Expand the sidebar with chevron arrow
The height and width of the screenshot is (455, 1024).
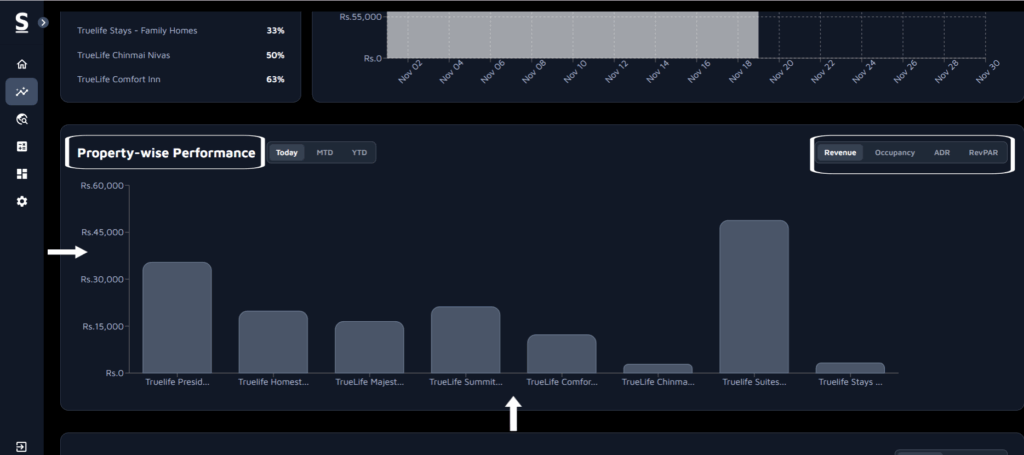click(43, 22)
